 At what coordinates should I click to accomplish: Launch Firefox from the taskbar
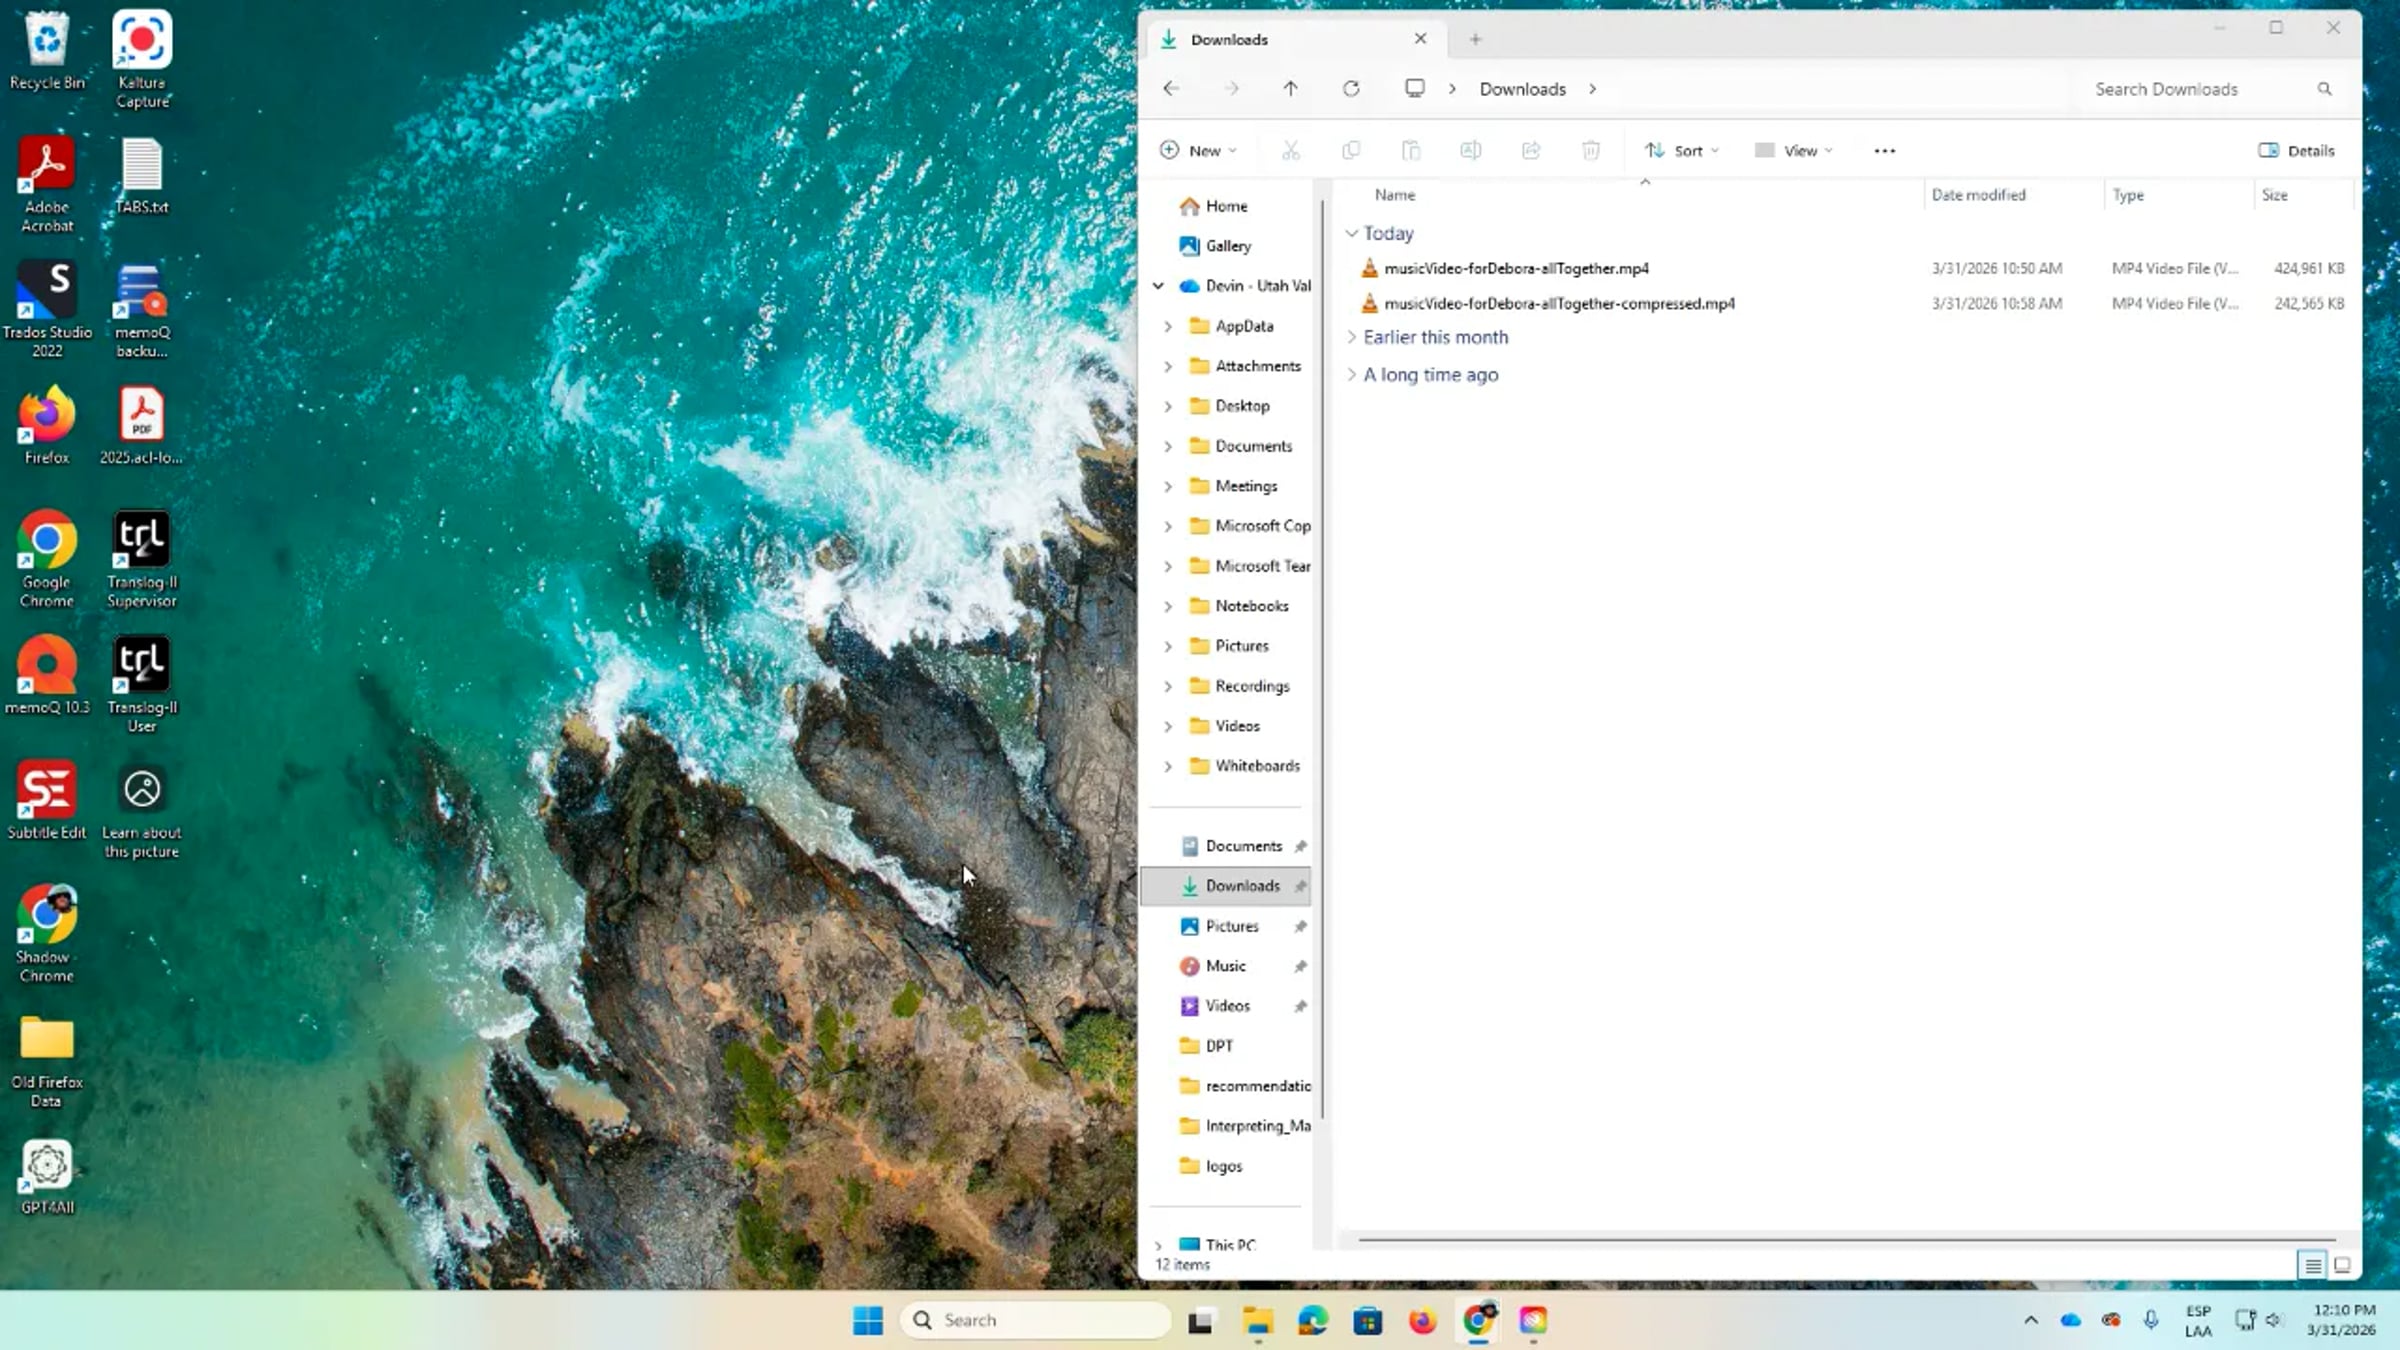(x=1423, y=1321)
